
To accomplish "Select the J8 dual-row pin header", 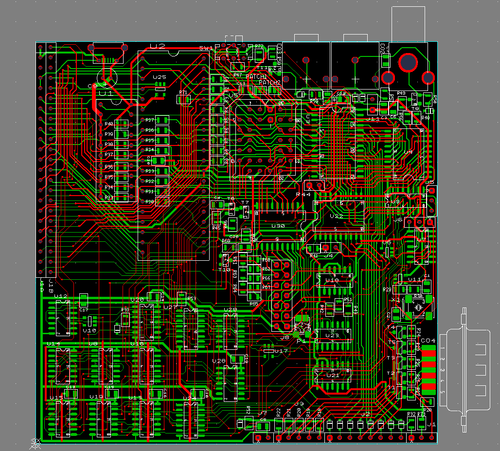I will (x=281, y=296).
